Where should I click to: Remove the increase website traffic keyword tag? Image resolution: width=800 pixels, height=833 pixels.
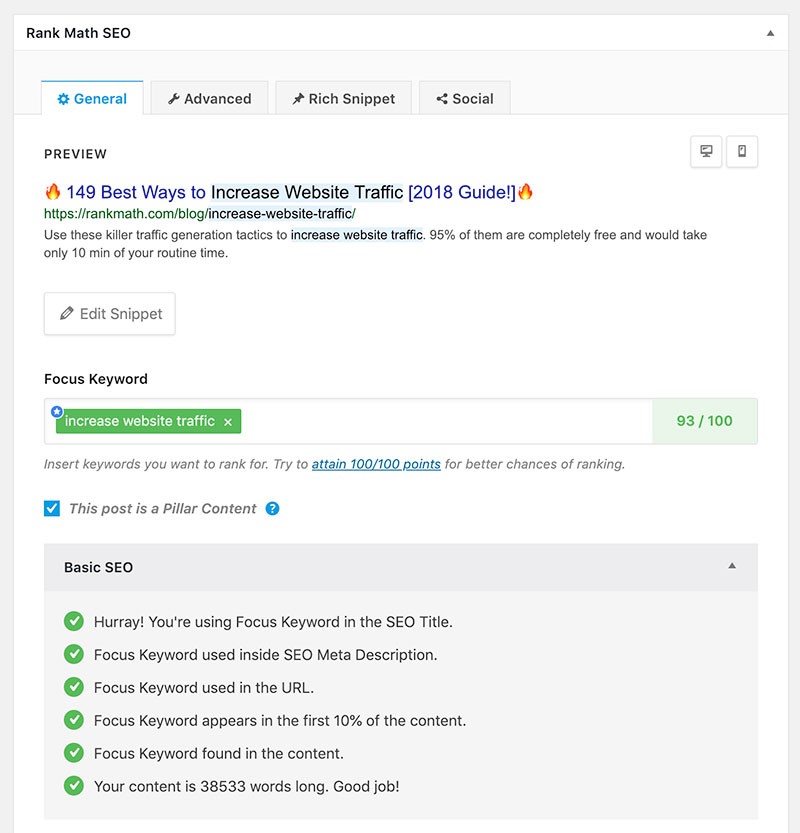[x=228, y=422]
